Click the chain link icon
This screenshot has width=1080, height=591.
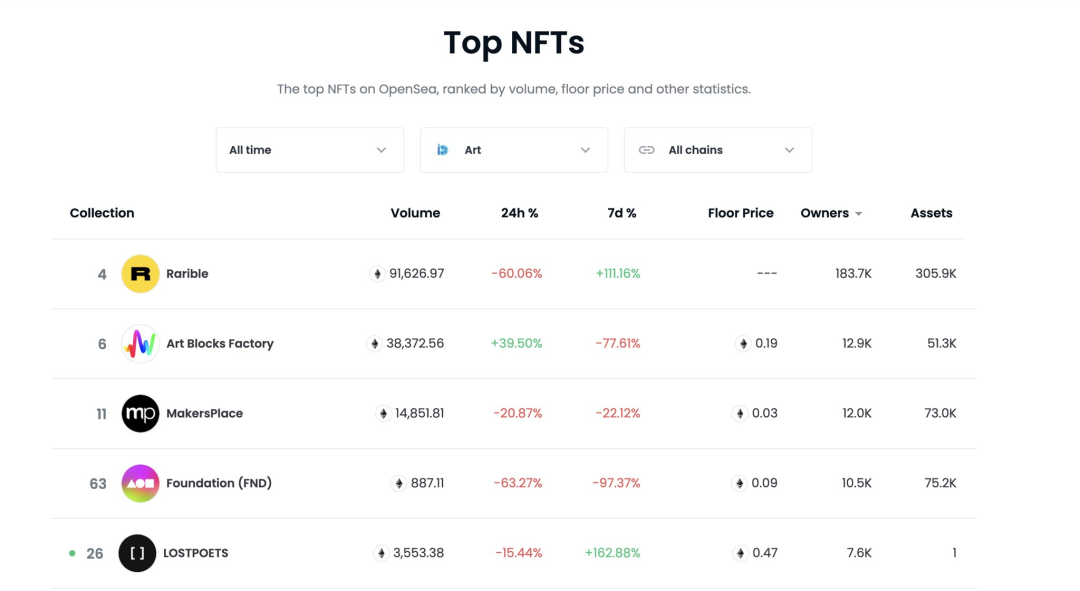coord(647,150)
